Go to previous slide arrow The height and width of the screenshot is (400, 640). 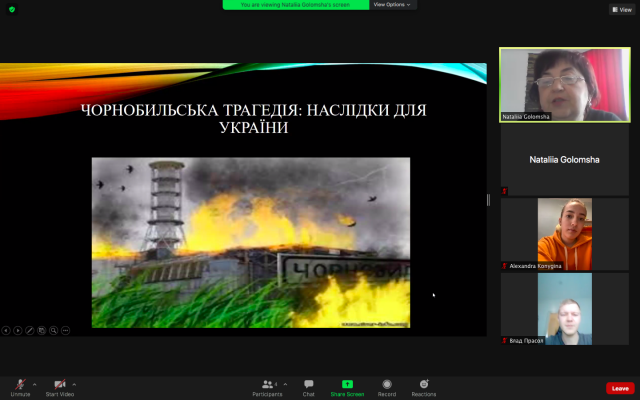coord(5,330)
